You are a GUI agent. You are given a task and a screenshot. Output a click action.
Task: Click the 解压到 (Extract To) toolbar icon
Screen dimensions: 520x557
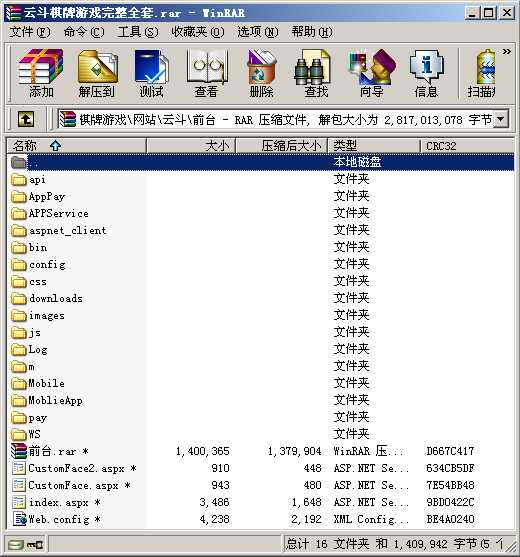[97, 73]
